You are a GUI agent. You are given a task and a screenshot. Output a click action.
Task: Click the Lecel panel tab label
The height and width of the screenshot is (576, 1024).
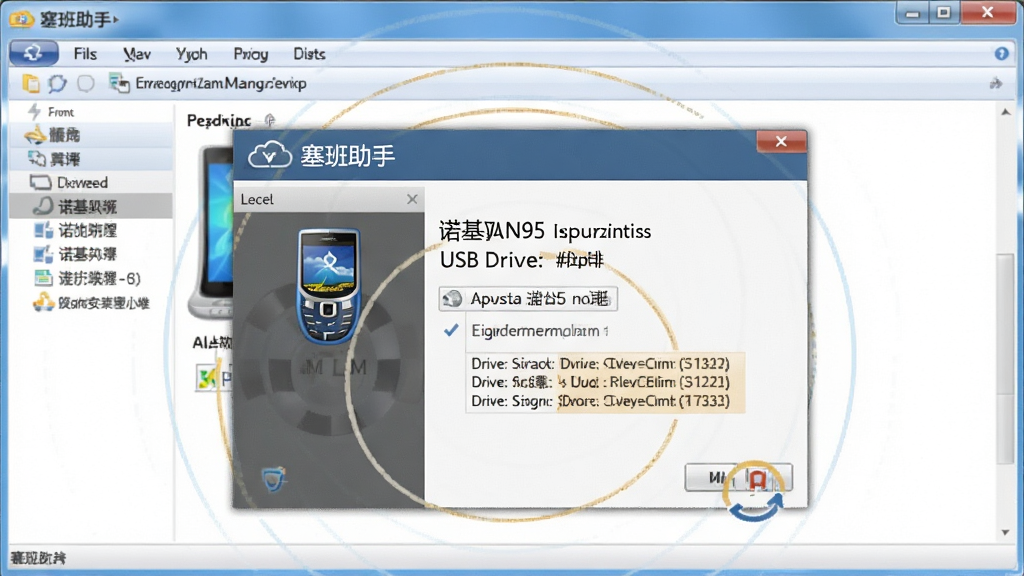257,200
